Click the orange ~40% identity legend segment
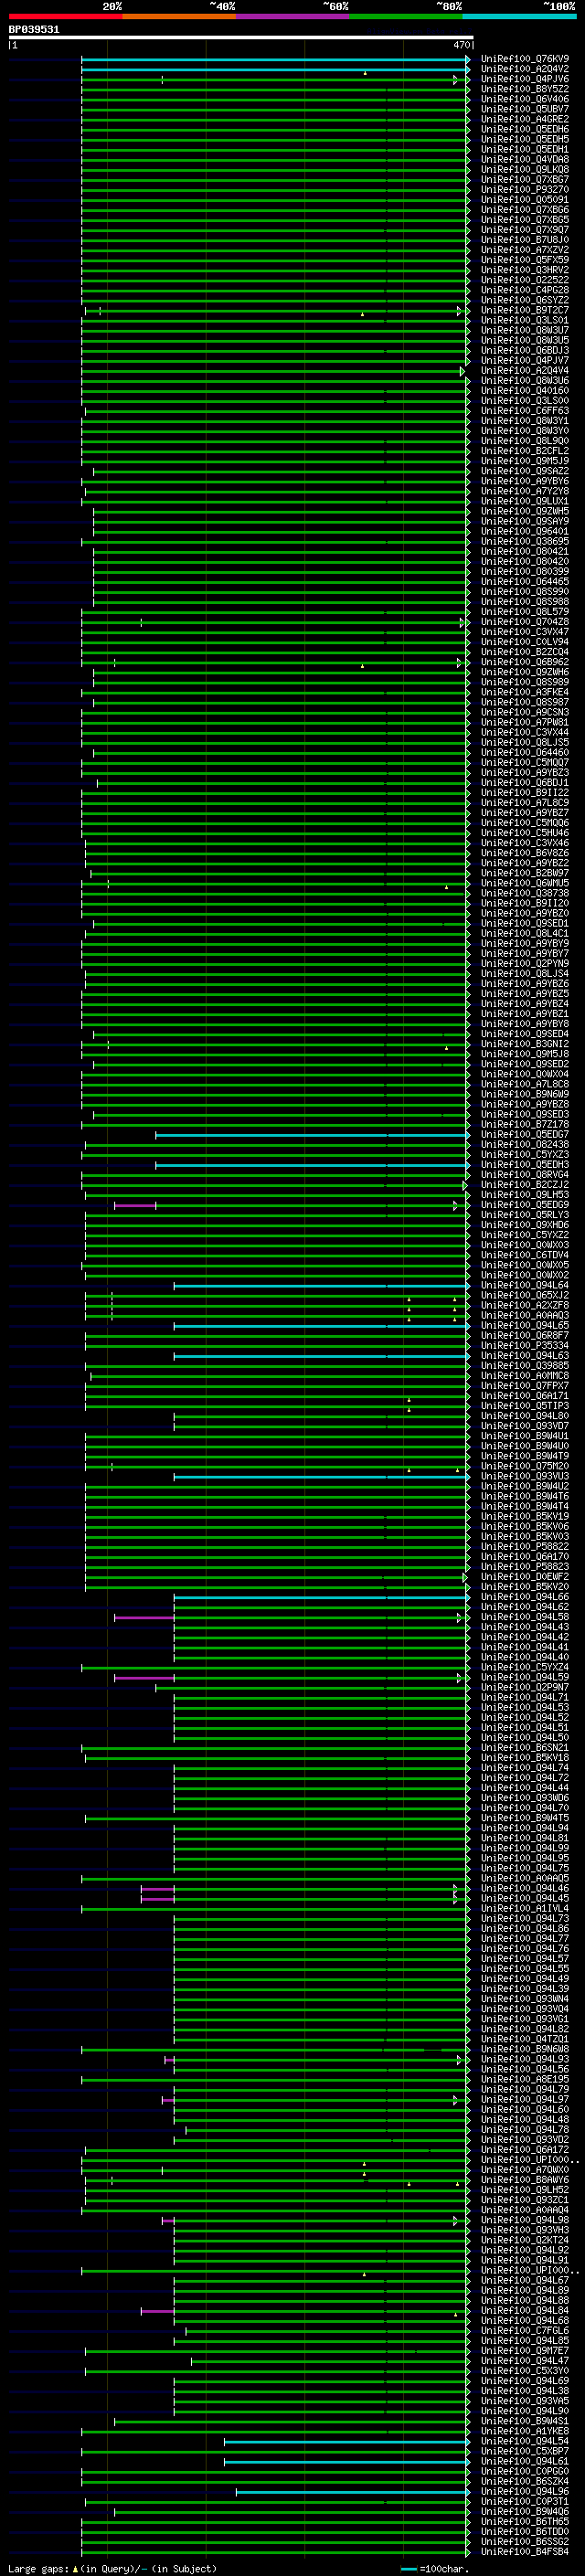The image size is (585, 2576). [x=179, y=16]
